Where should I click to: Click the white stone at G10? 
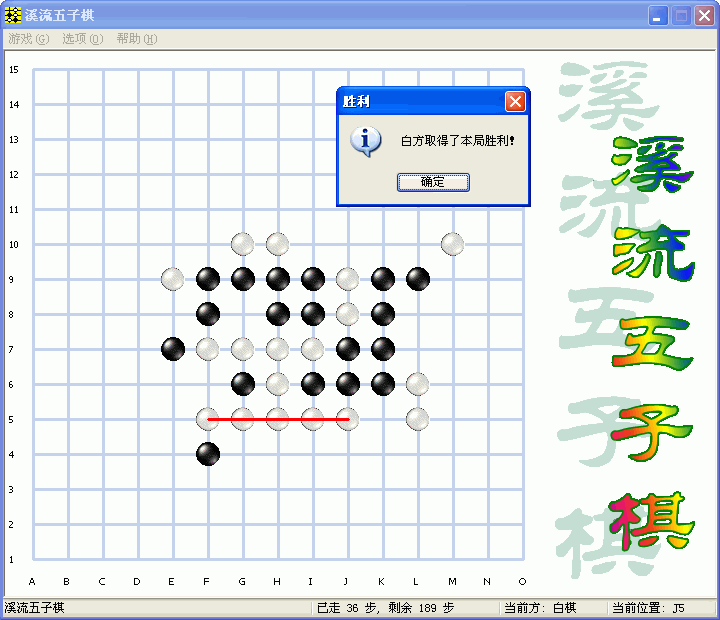pos(242,243)
